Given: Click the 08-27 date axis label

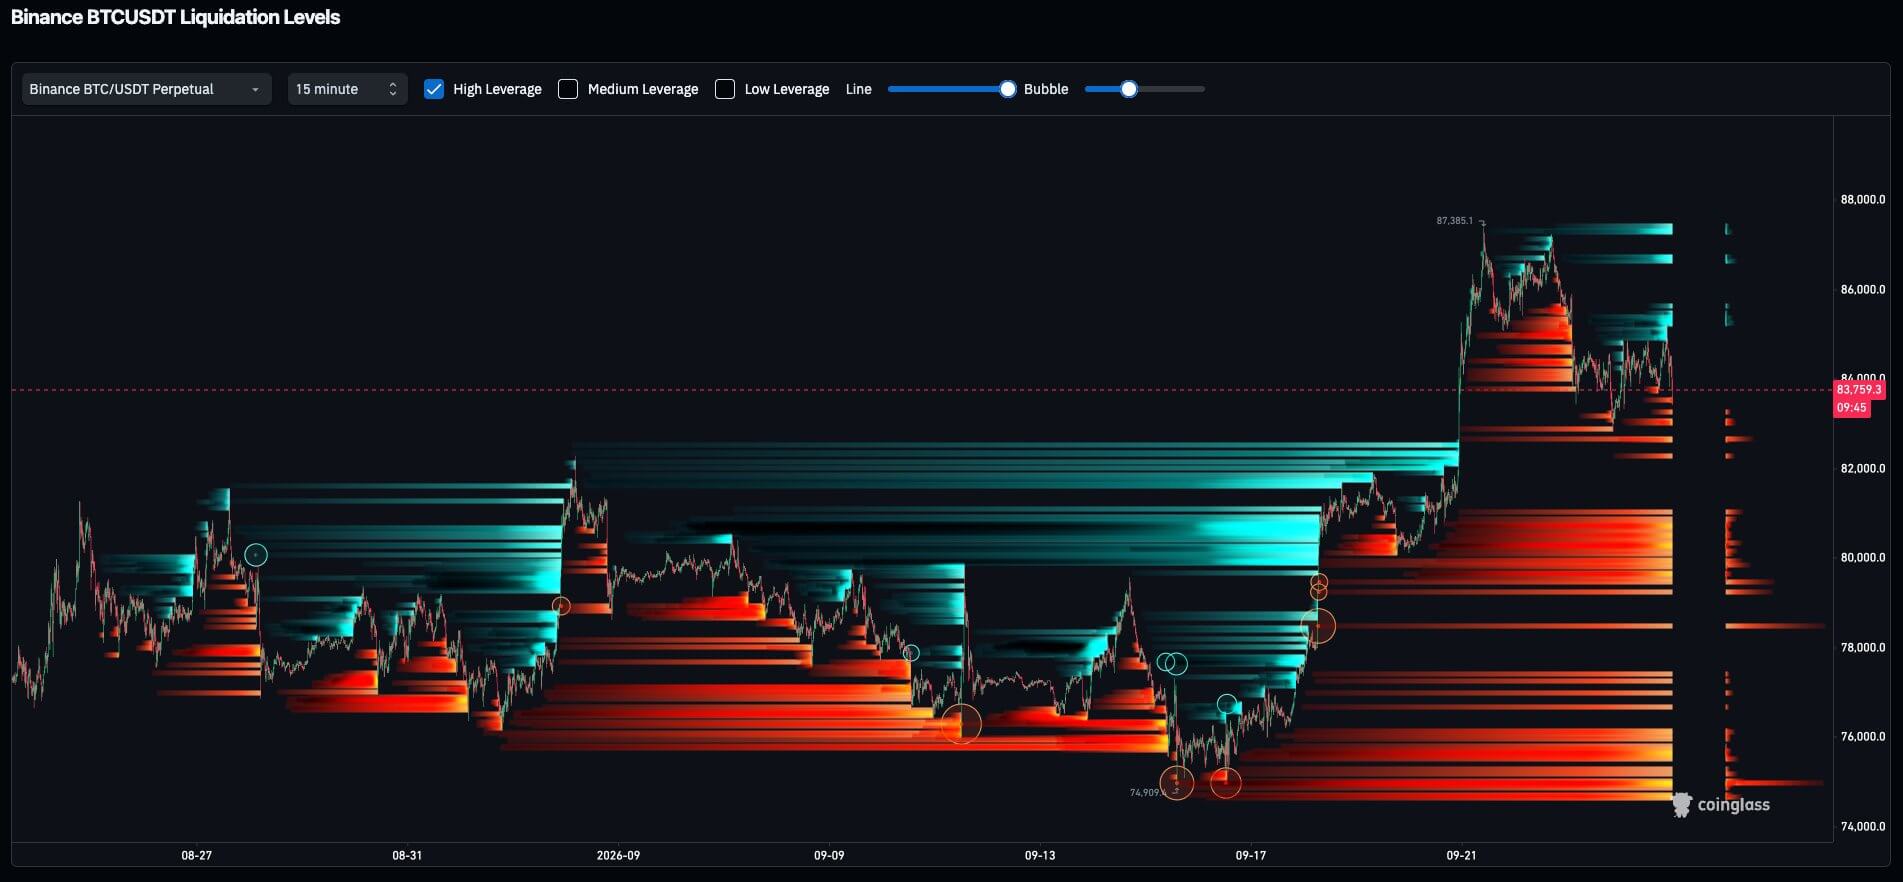Looking at the screenshot, I should (x=196, y=855).
